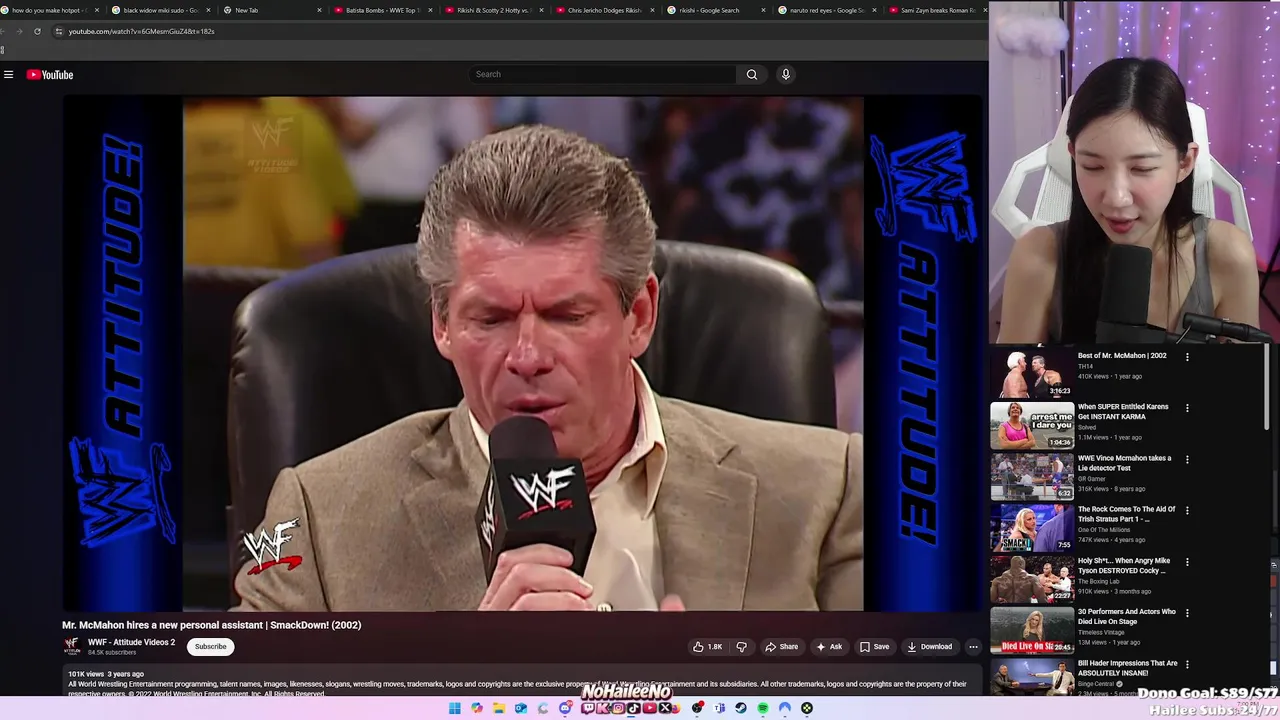The image size is (1280, 720).
Task: Open options menu for 'Lie detector Test' video
Action: pyautogui.click(x=1187, y=459)
